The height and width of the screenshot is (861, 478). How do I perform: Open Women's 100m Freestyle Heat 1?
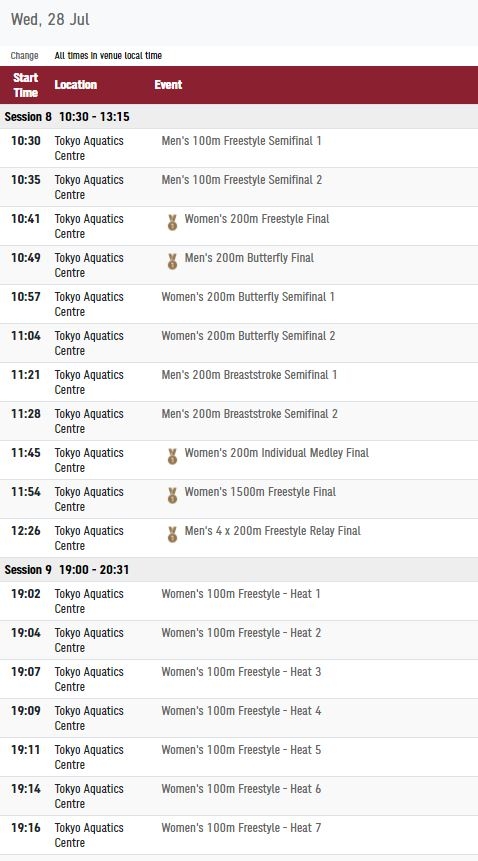pyautogui.click(x=240, y=594)
